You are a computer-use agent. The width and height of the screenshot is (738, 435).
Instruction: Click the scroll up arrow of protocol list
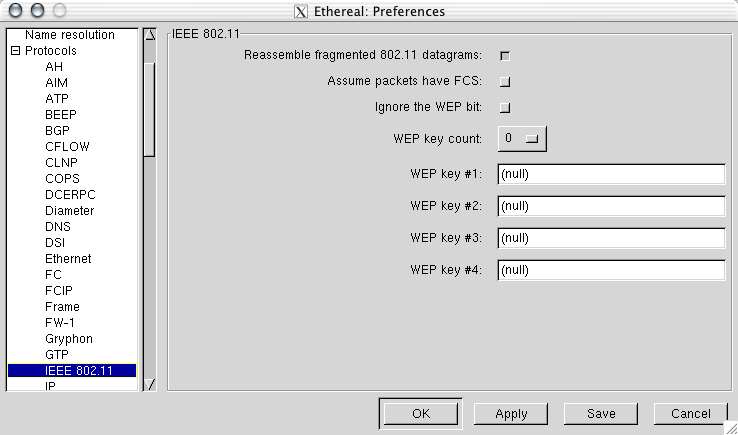point(150,35)
